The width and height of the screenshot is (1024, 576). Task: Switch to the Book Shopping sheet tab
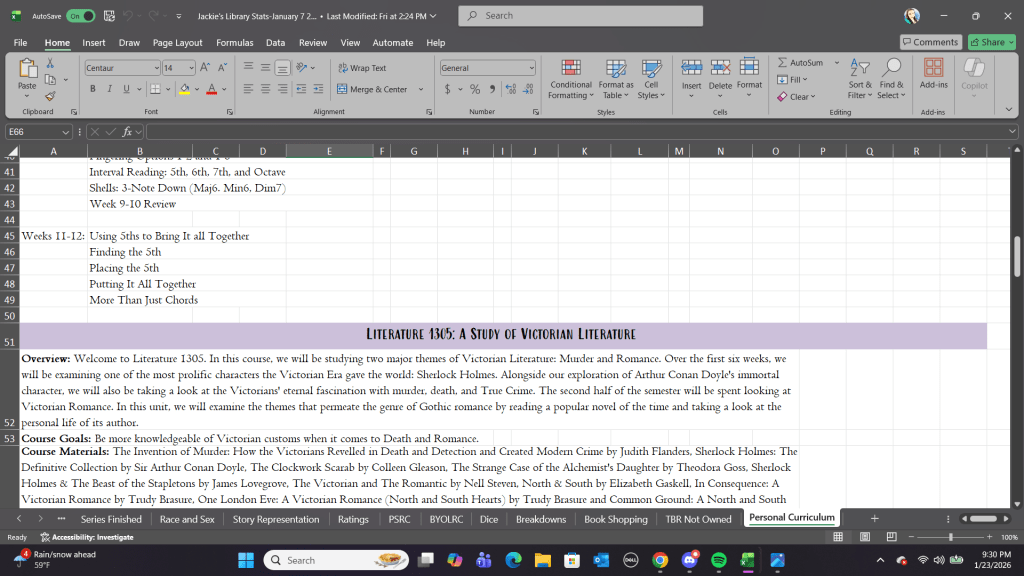coord(615,519)
